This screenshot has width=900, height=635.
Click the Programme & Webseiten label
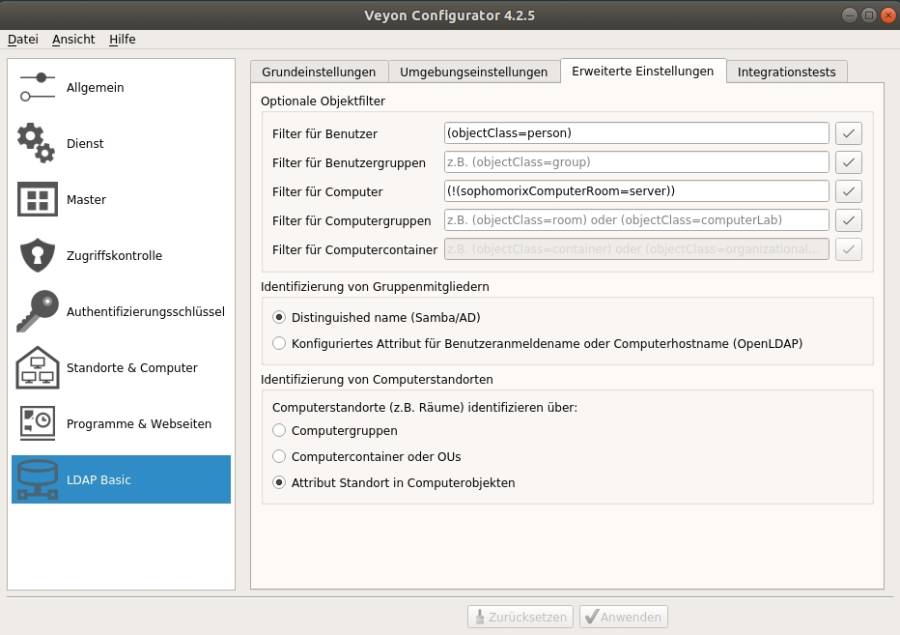point(139,424)
